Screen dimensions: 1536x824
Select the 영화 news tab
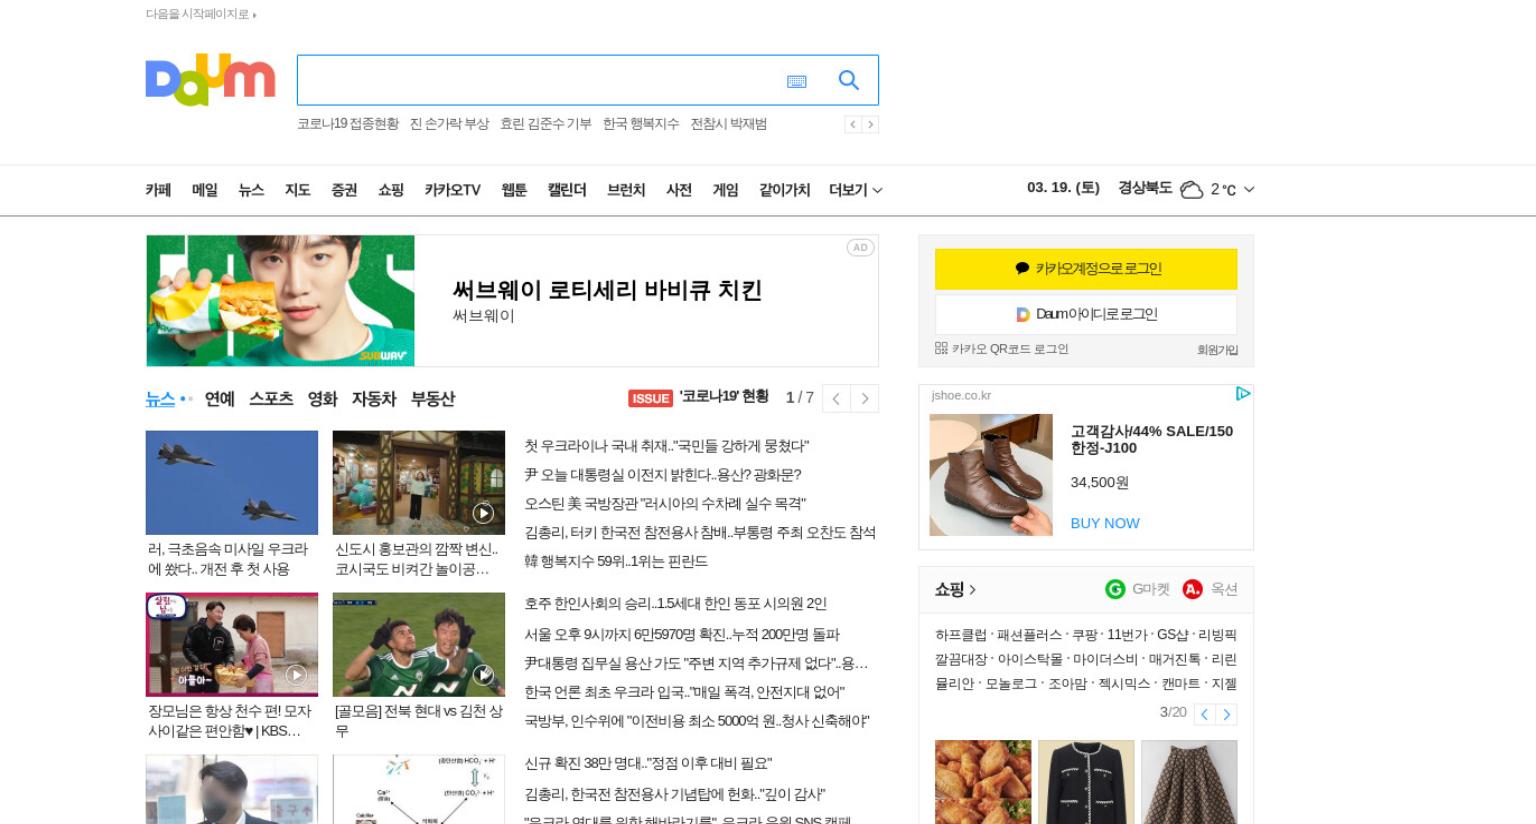(322, 399)
